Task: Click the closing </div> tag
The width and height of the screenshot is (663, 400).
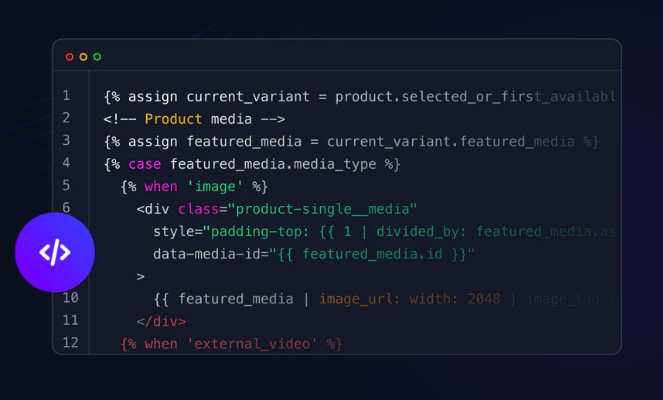Action: 161,321
